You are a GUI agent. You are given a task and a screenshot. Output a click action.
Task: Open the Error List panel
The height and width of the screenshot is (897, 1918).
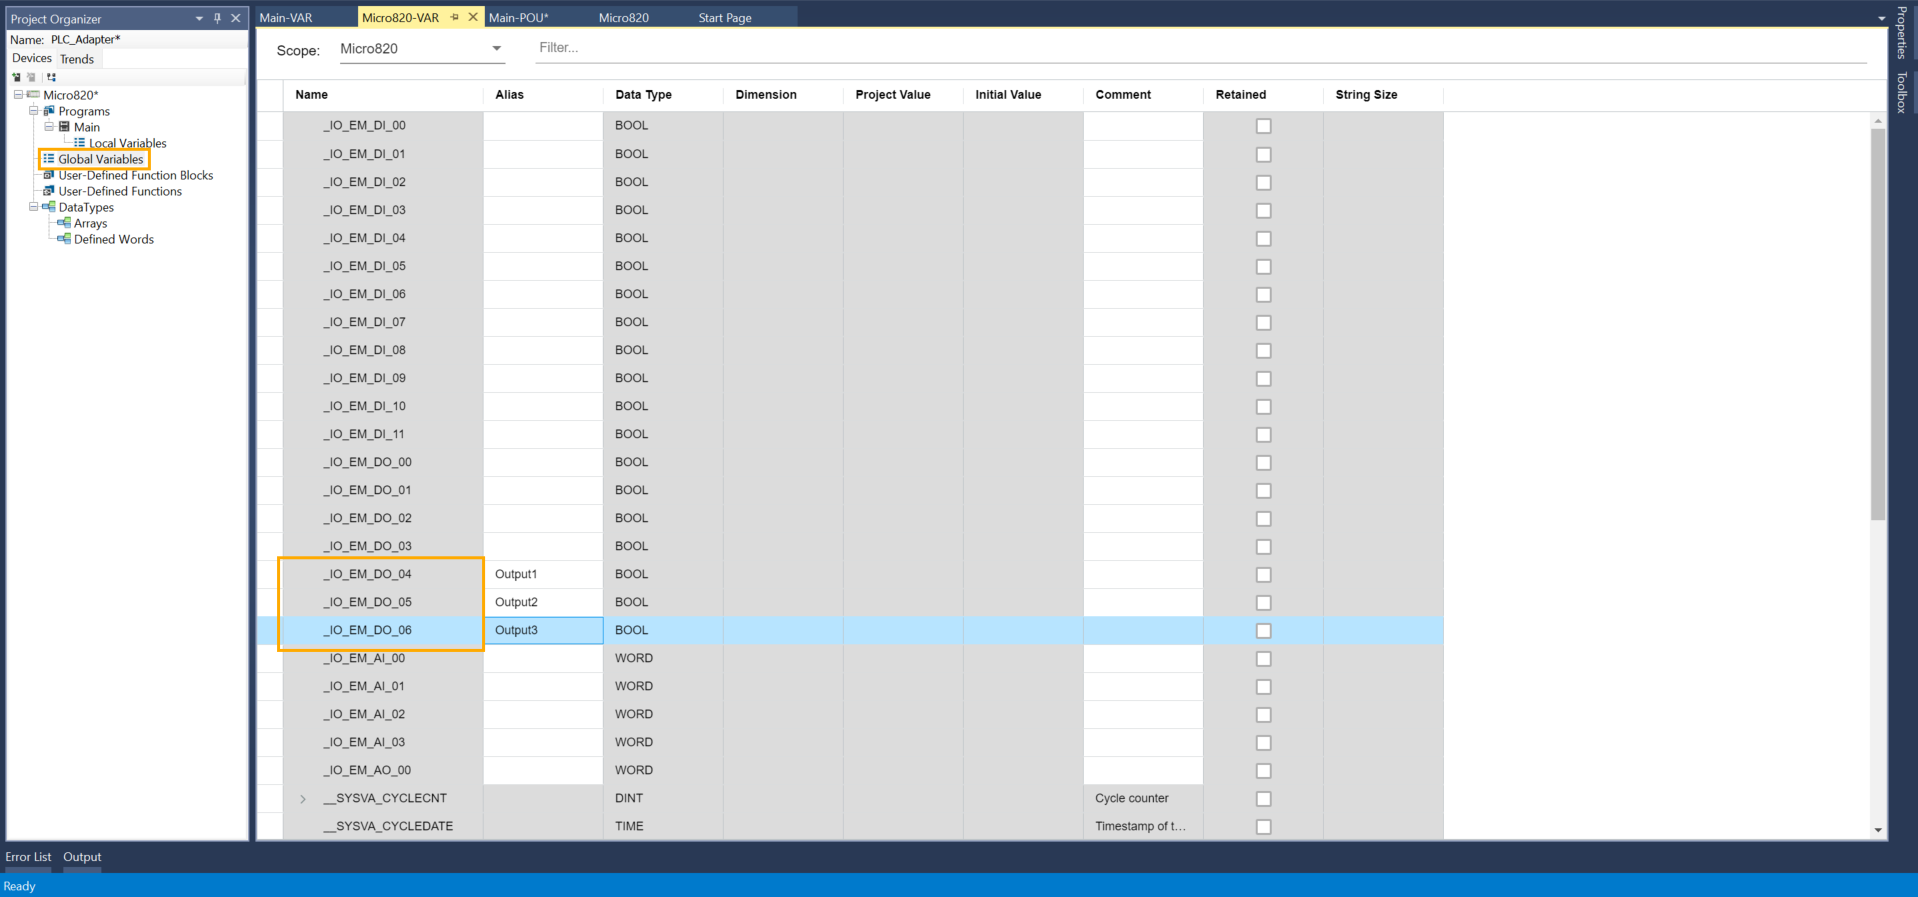tap(28, 857)
